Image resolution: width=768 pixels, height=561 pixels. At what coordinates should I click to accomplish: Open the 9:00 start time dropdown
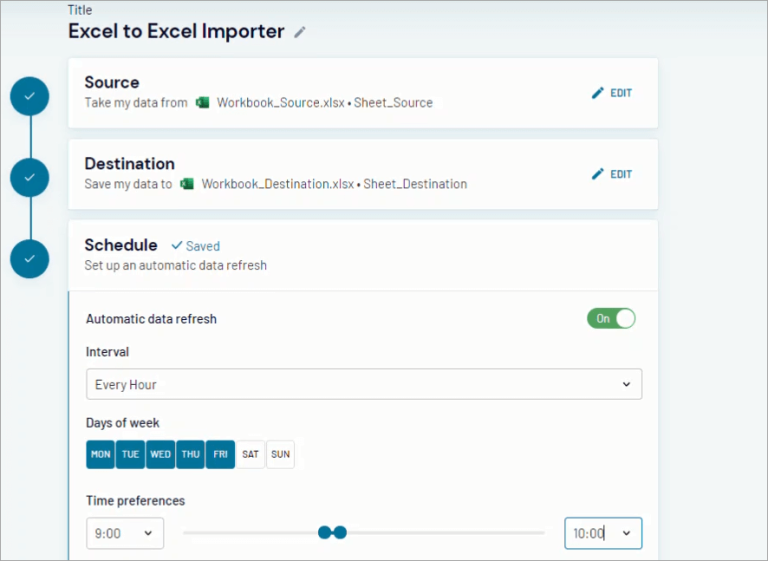[125, 533]
